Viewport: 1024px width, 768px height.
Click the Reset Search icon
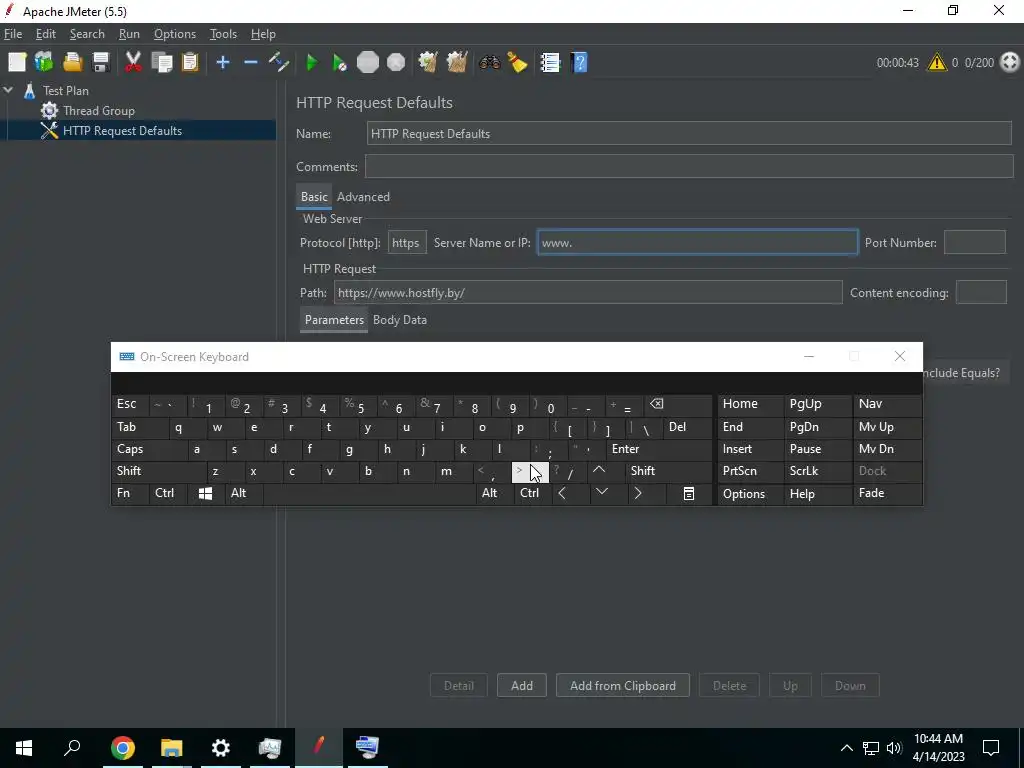click(517, 62)
